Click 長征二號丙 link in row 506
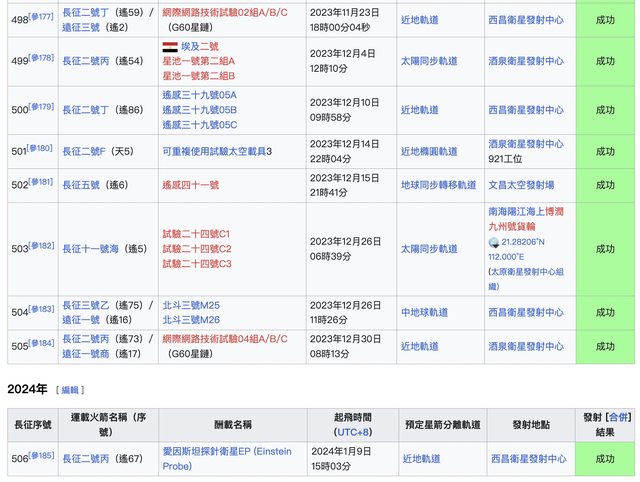Screen dimensions: 640x482 tap(86, 459)
